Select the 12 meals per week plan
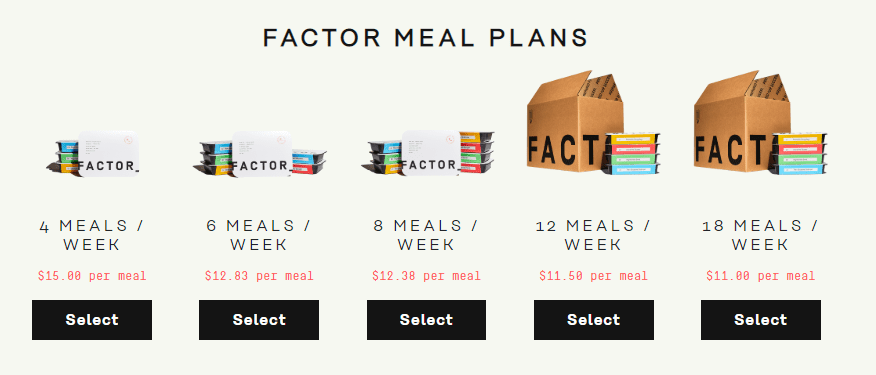 click(593, 320)
